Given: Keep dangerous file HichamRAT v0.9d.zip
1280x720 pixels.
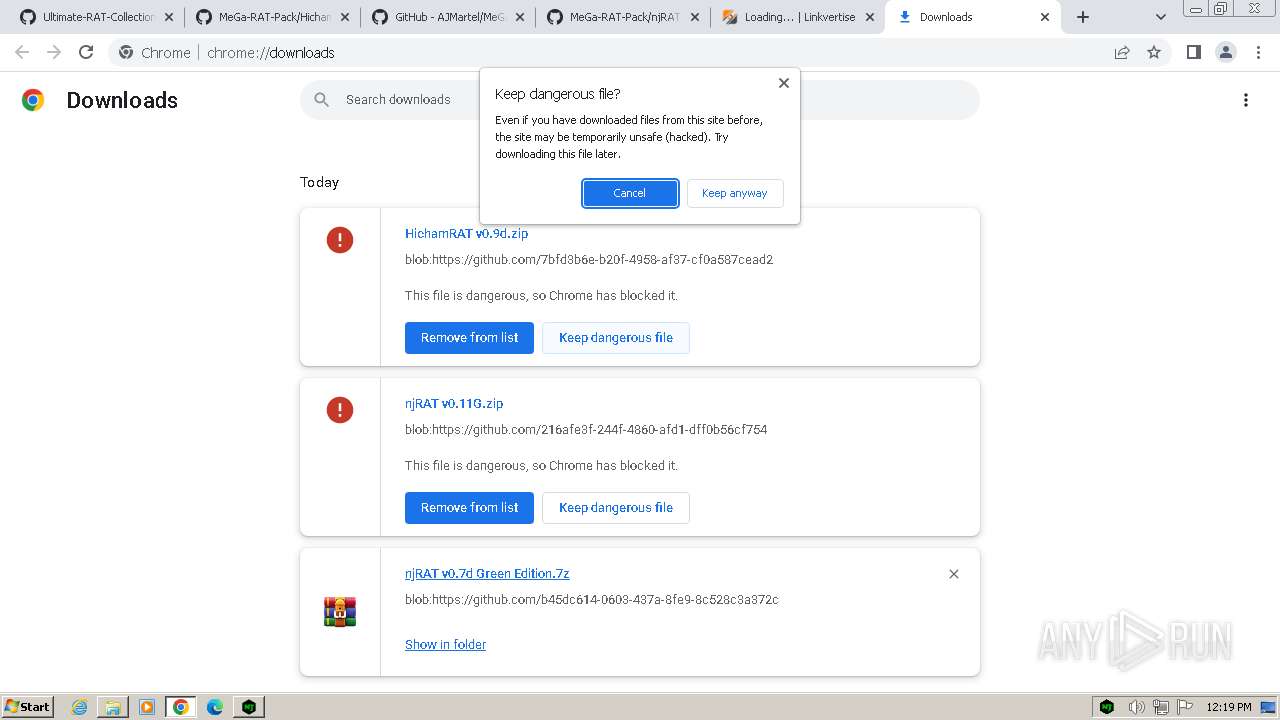Looking at the screenshot, I should 616,338.
